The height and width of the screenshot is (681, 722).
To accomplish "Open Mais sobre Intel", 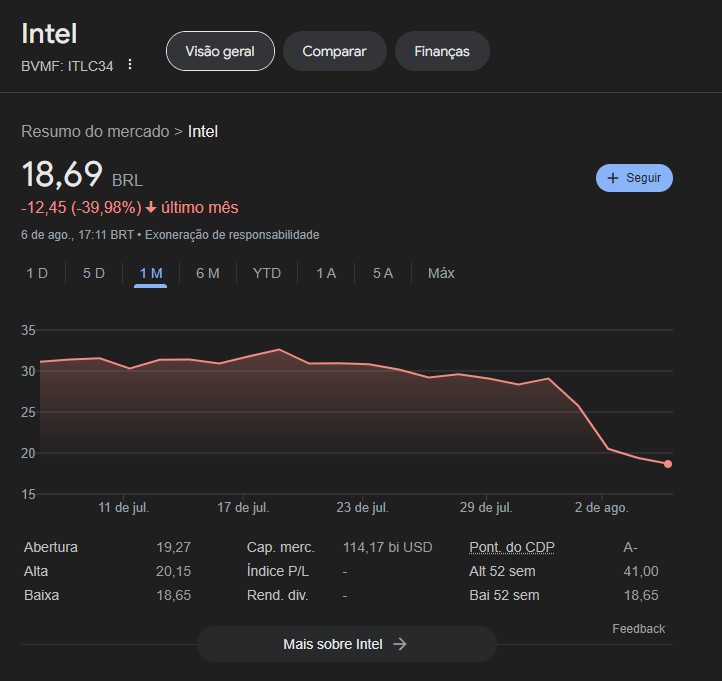I will coord(346,644).
